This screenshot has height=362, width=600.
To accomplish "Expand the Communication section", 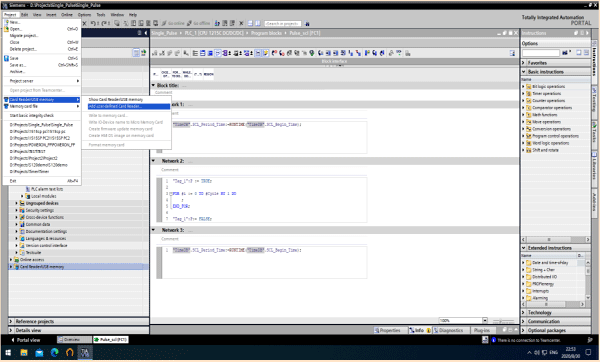I will (523, 321).
